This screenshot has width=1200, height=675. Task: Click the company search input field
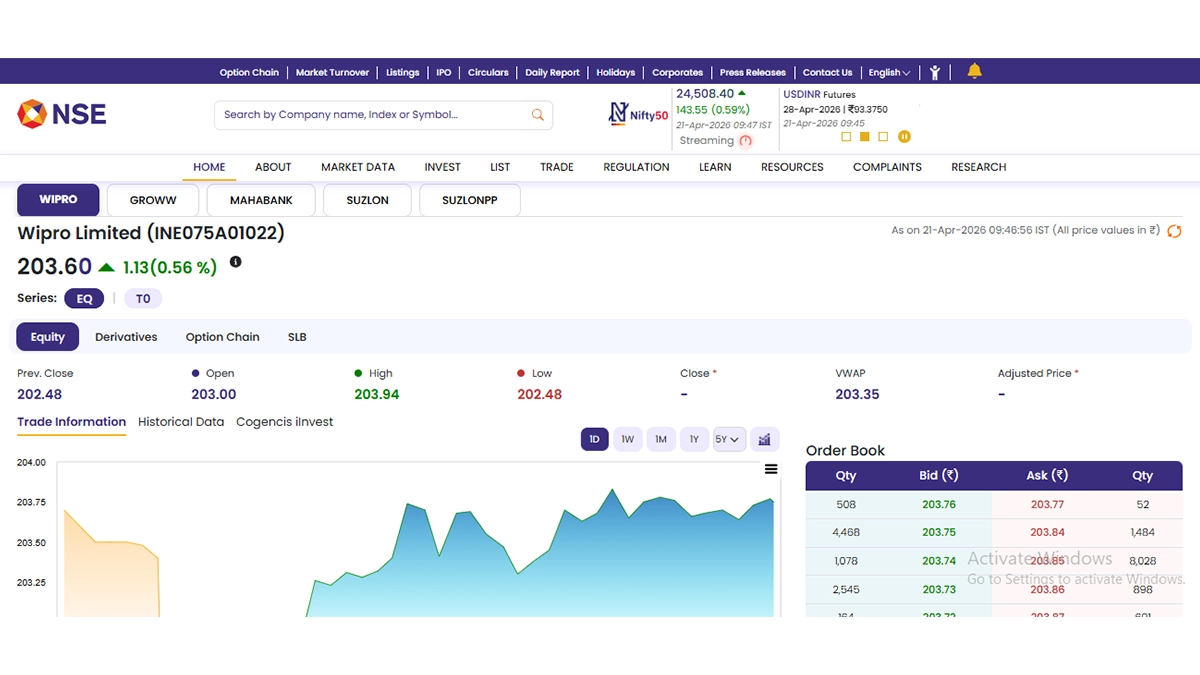tap(370, 115)
